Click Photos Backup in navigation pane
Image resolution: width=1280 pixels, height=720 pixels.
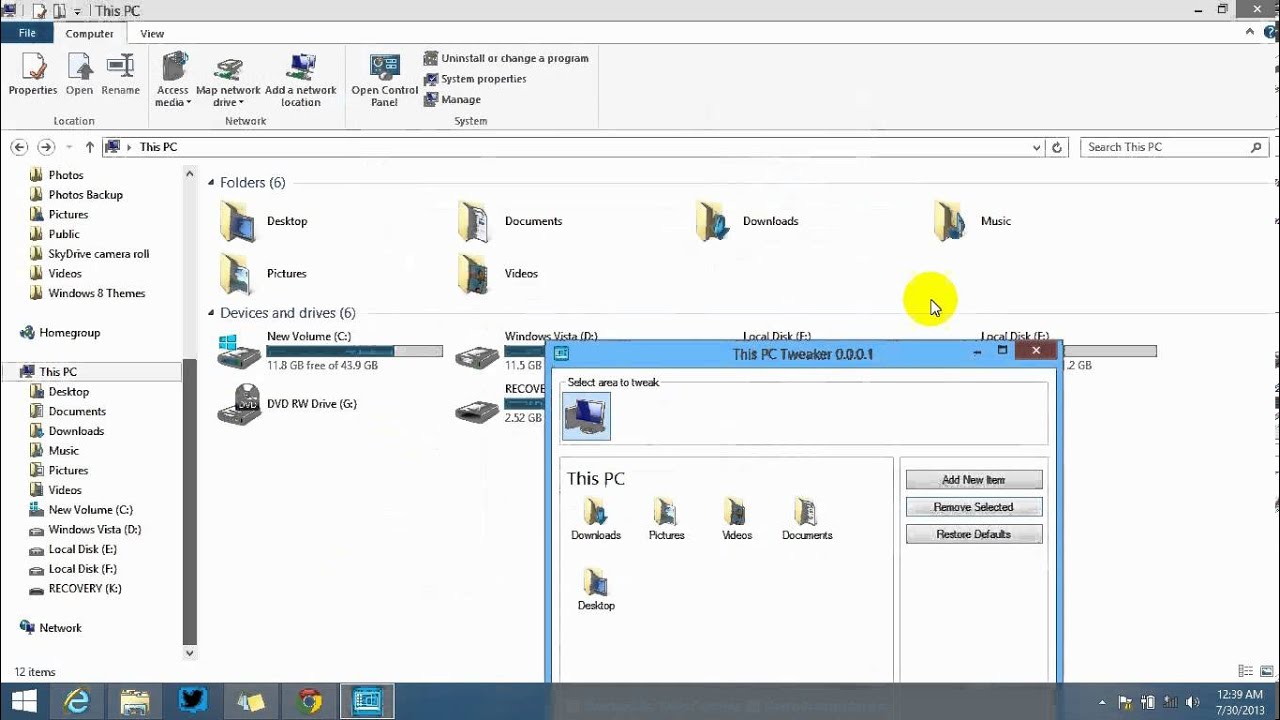86,195
